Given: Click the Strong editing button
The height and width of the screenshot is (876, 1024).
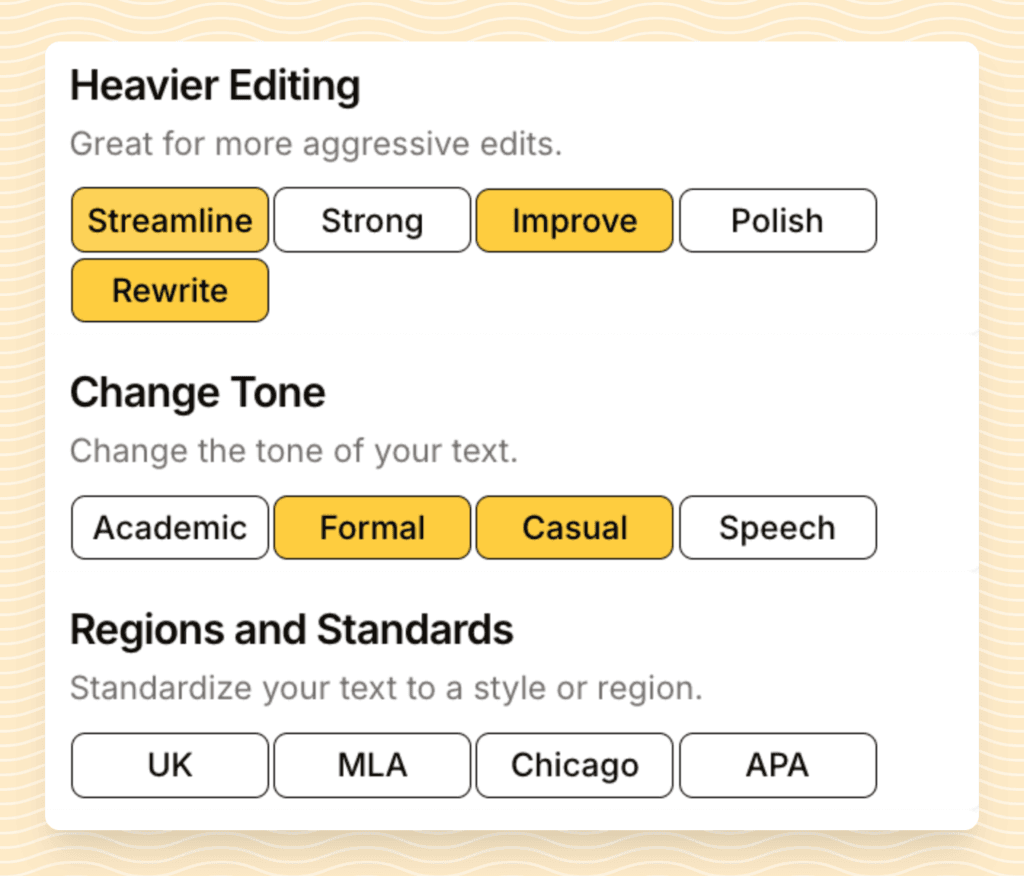Looking at the screenshot, I should click(x=371, y=220).
